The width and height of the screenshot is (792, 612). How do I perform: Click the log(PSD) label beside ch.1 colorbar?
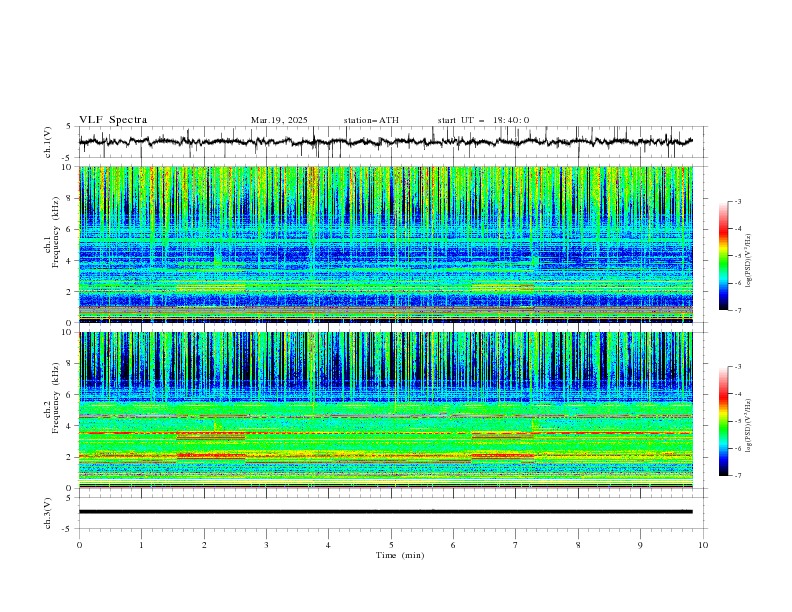pos(749,261)
